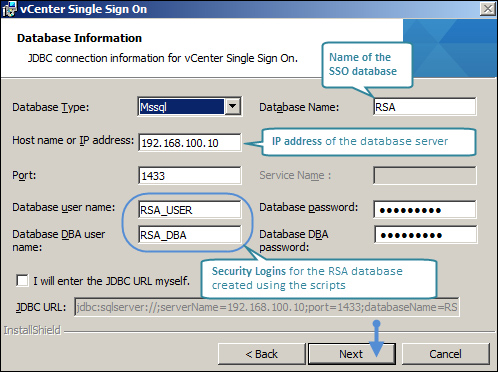This screenshot has width=498, height=372.
Task: Click the Database user name field RSA_USER
Action: [x=189, y=210]
